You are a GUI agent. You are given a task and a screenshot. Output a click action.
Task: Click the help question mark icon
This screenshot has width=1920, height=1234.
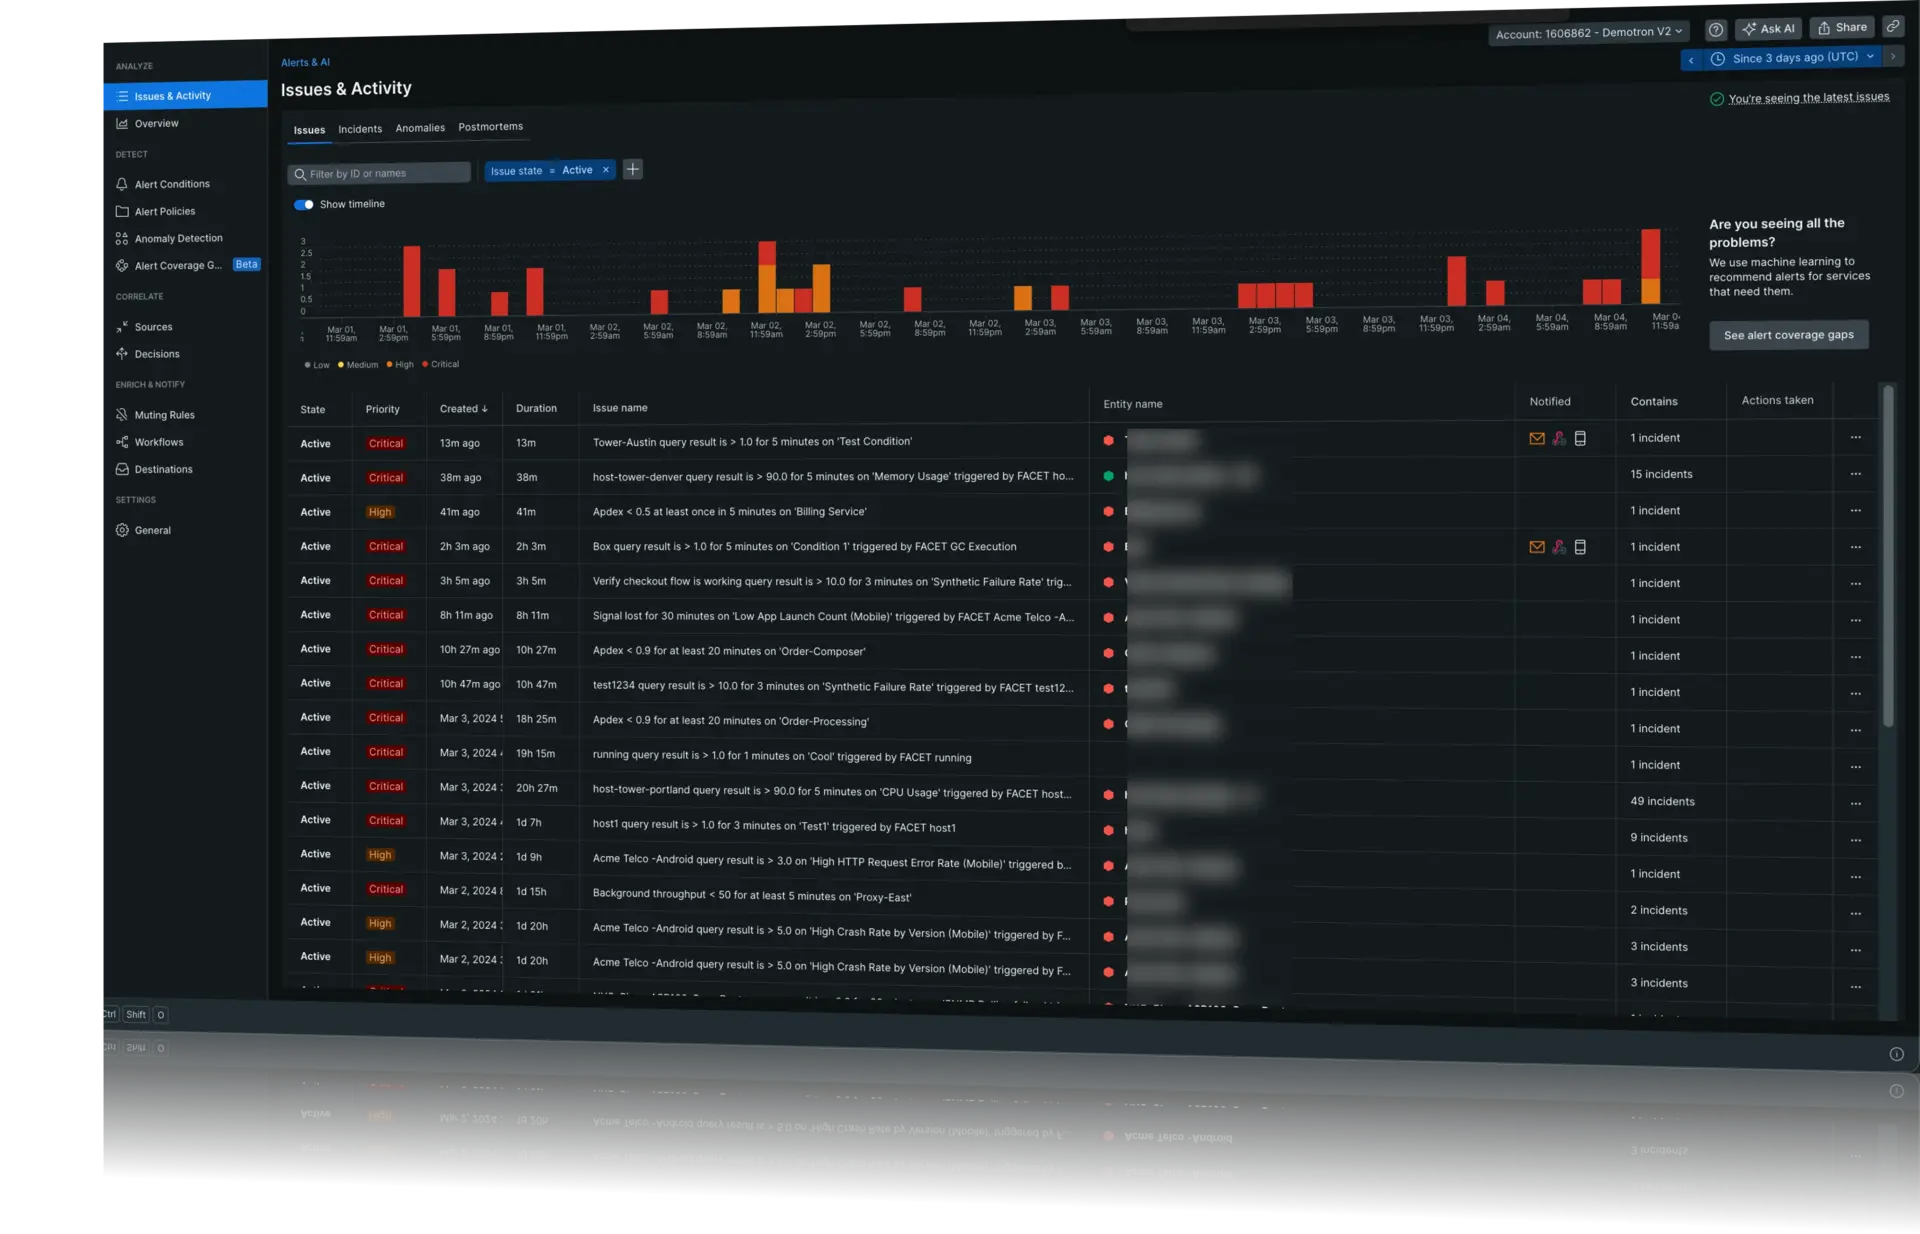(x=1716, y=30)
